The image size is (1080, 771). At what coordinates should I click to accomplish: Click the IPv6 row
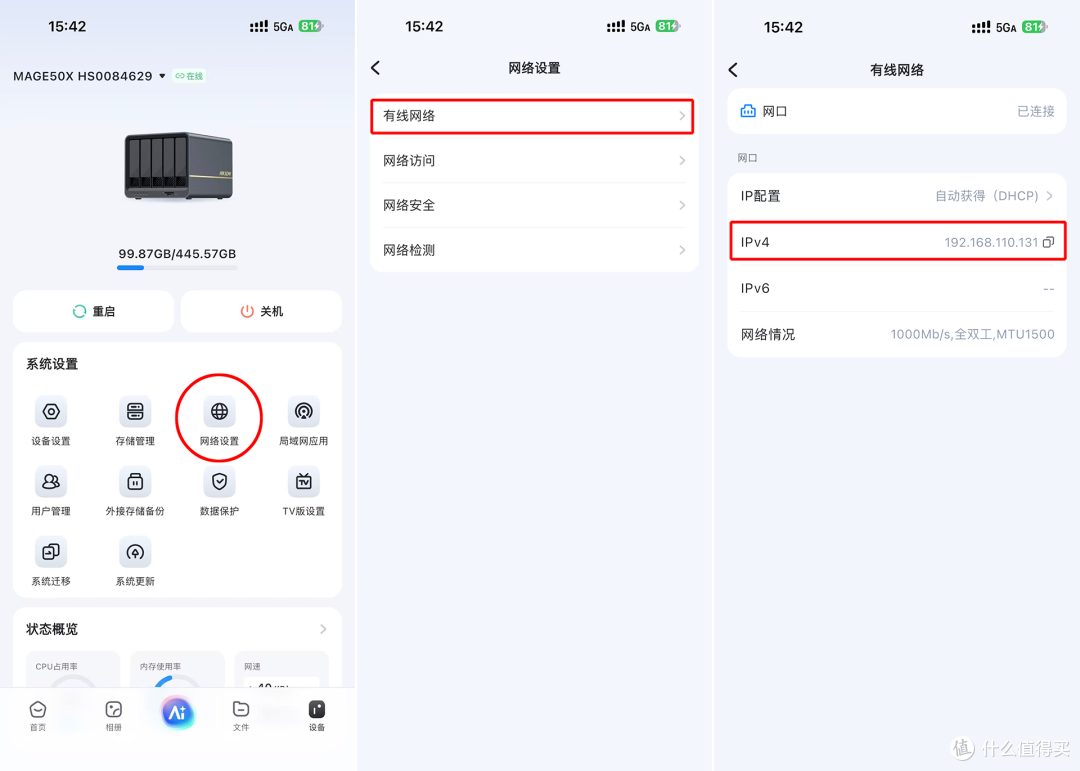[897, 288]
